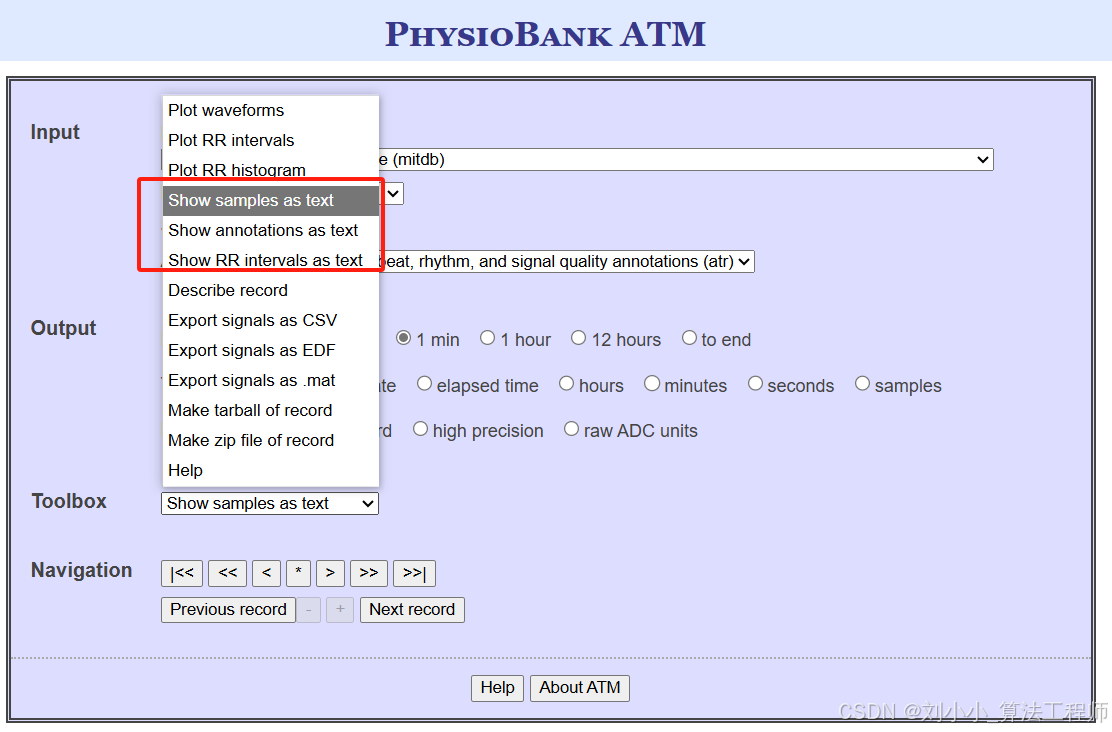Click the * navigation button

click(x=299, y=573)
